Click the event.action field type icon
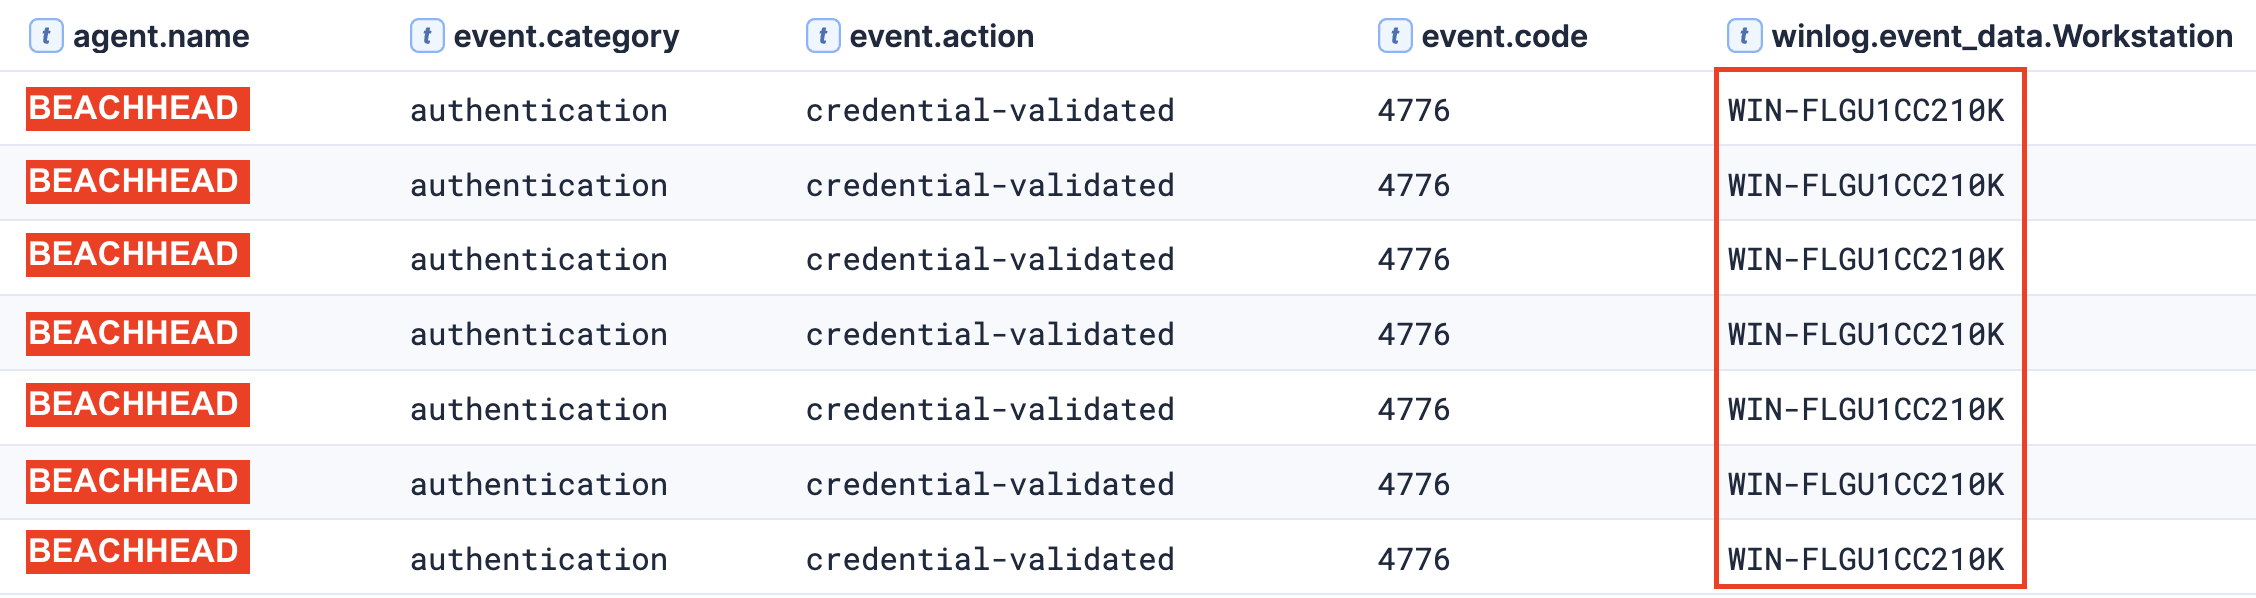The image size is (2256, 598). [x=823, y=36]
